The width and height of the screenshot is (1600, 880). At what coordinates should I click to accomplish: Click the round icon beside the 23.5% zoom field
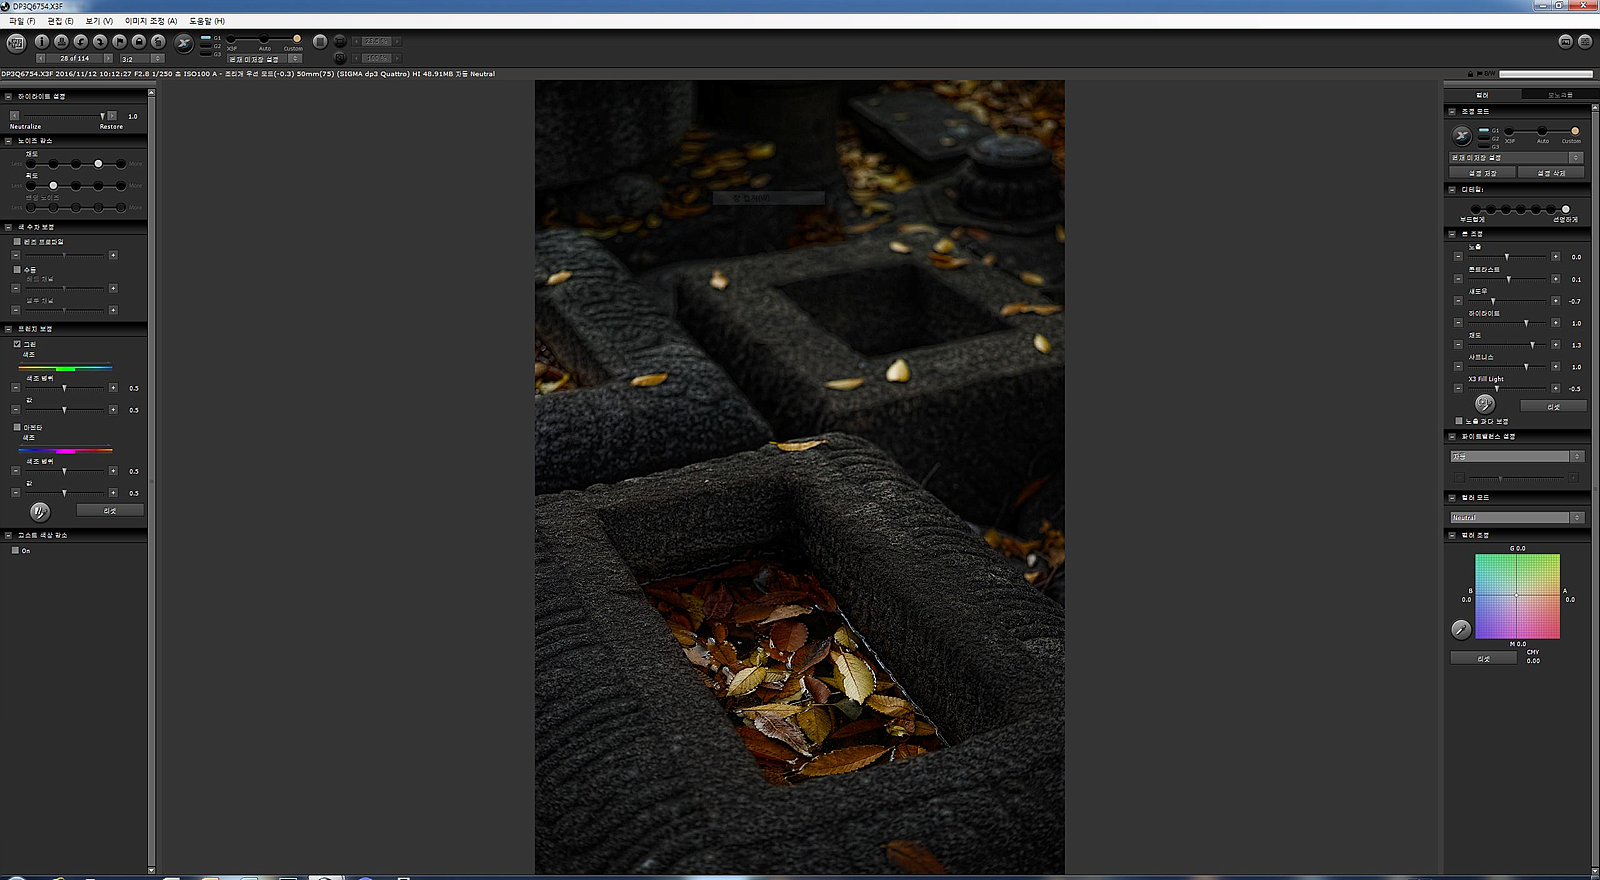(x=340, y=41)
